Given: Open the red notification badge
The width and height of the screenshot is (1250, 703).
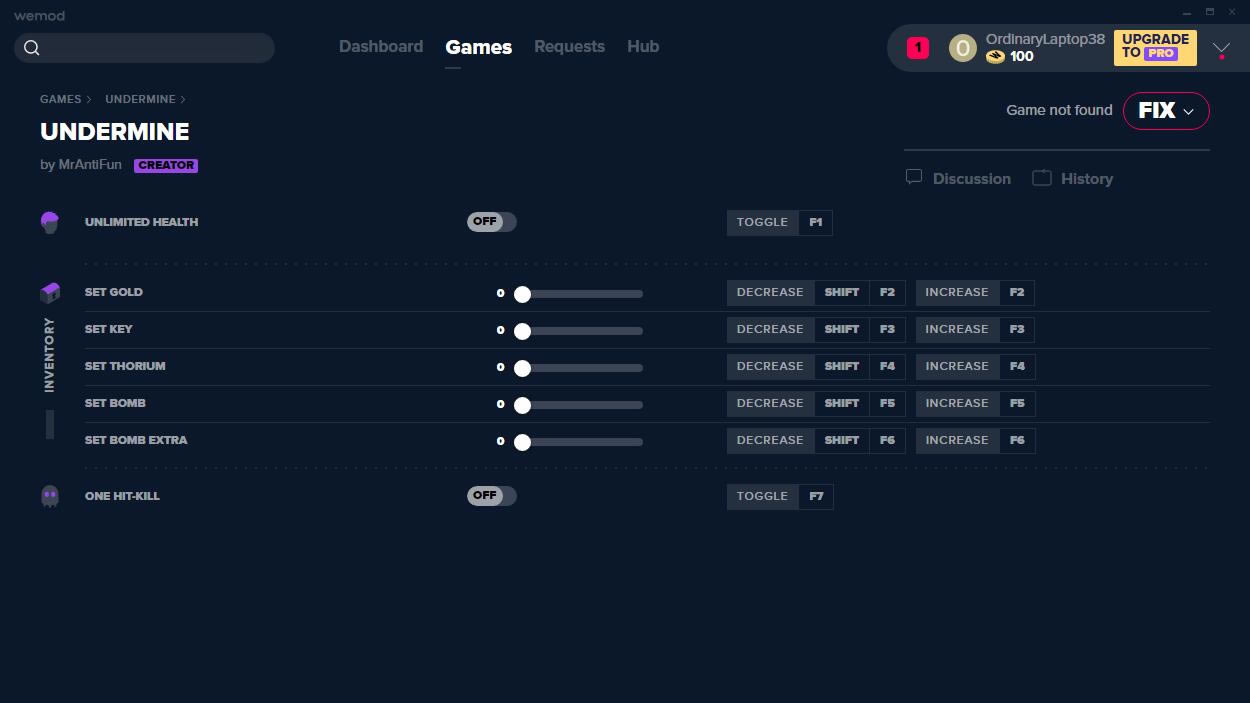Looking at the screenshot, I should coord(917,48).
